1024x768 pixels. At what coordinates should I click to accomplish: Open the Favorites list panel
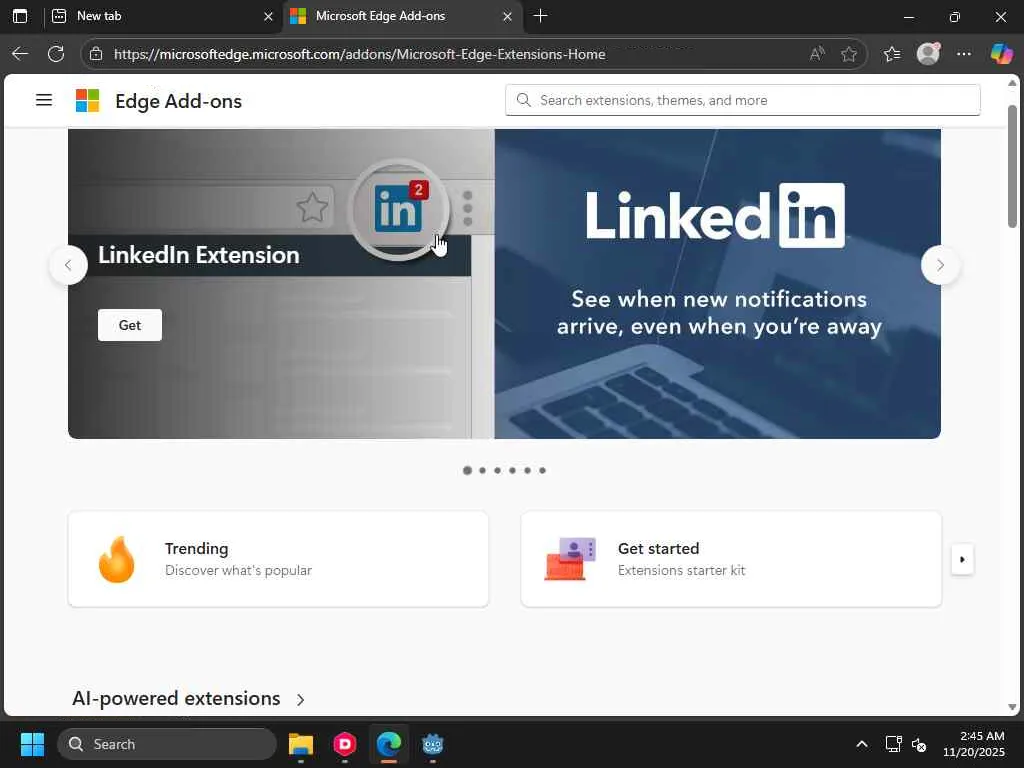(892, 54)
